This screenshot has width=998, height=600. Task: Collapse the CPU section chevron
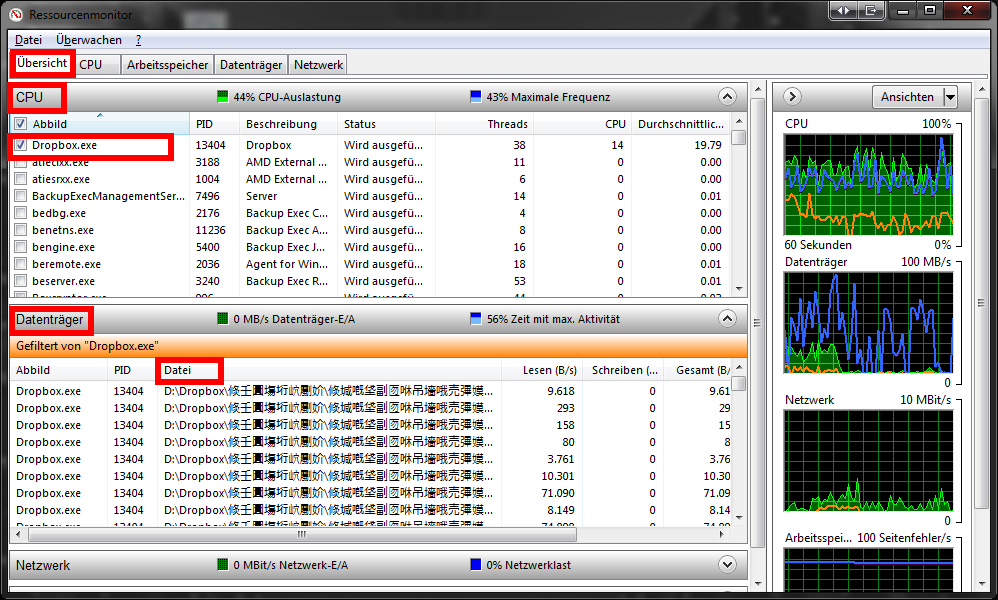(x=727, y=97)
